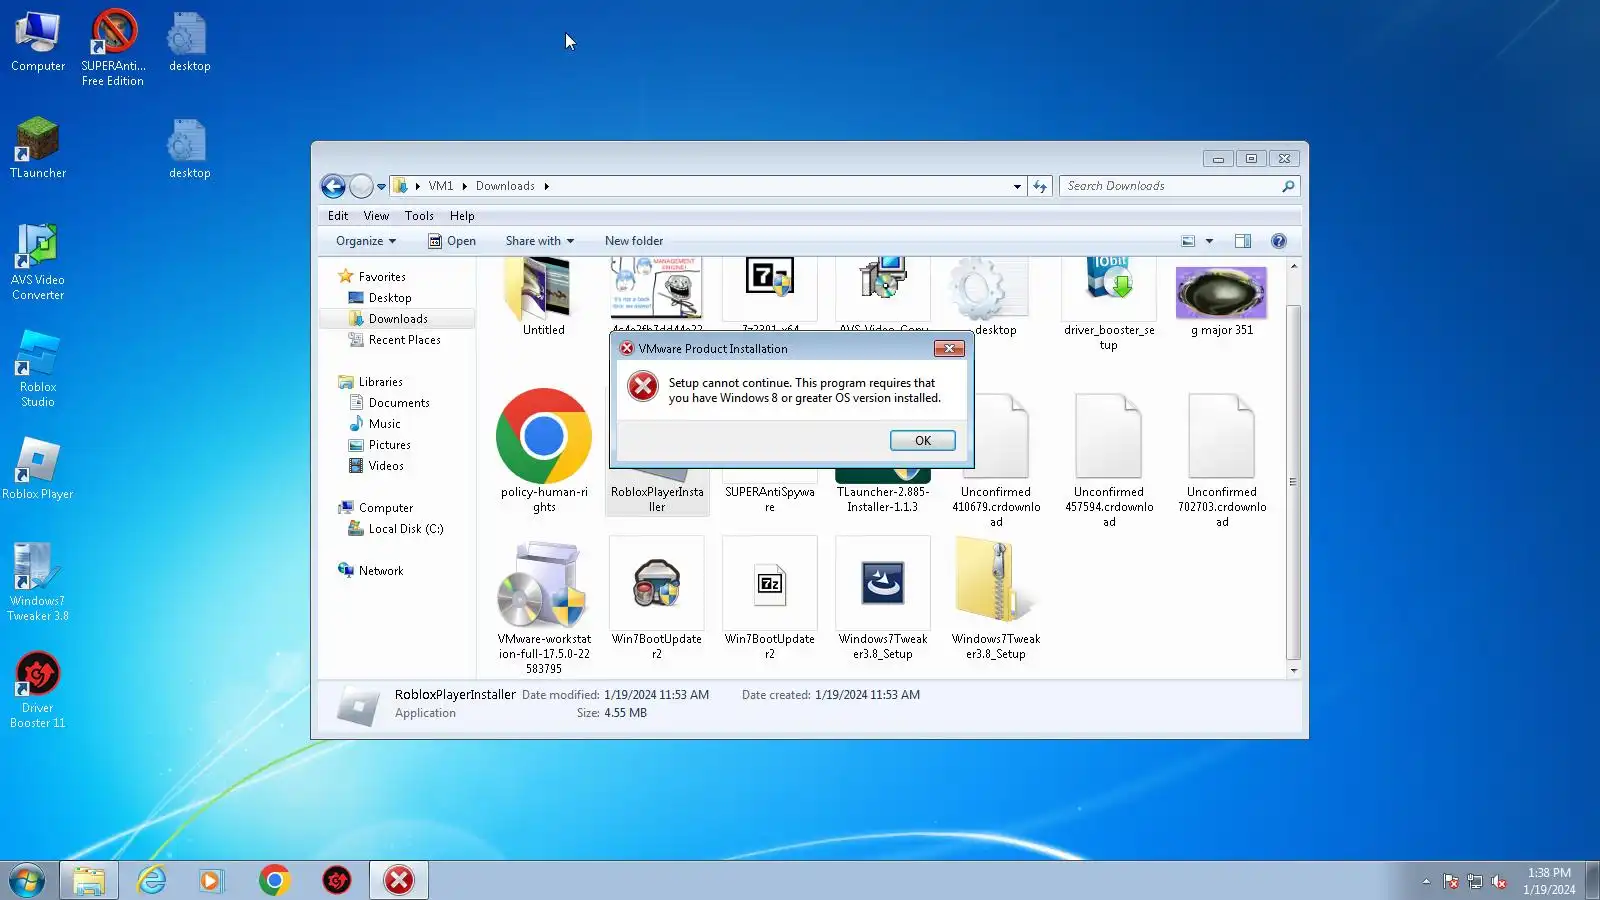Select the Driver Booster 11 desktop shortcut
The width and height of the screenshot is (1600, 900).
pyautogui.click(x=38, y=690)
